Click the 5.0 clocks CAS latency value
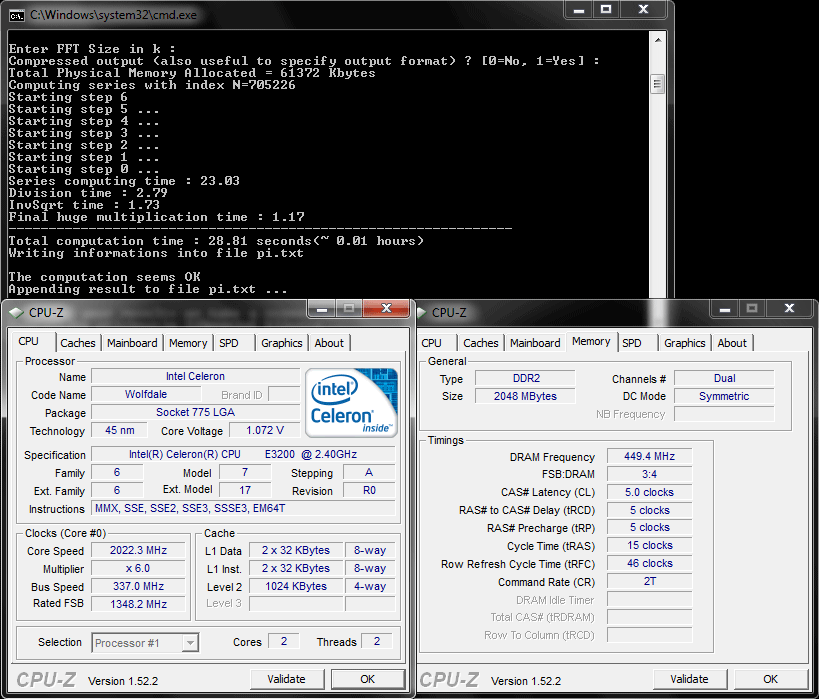Viewport: 819px width, 699px height. [x=650, y=492]
